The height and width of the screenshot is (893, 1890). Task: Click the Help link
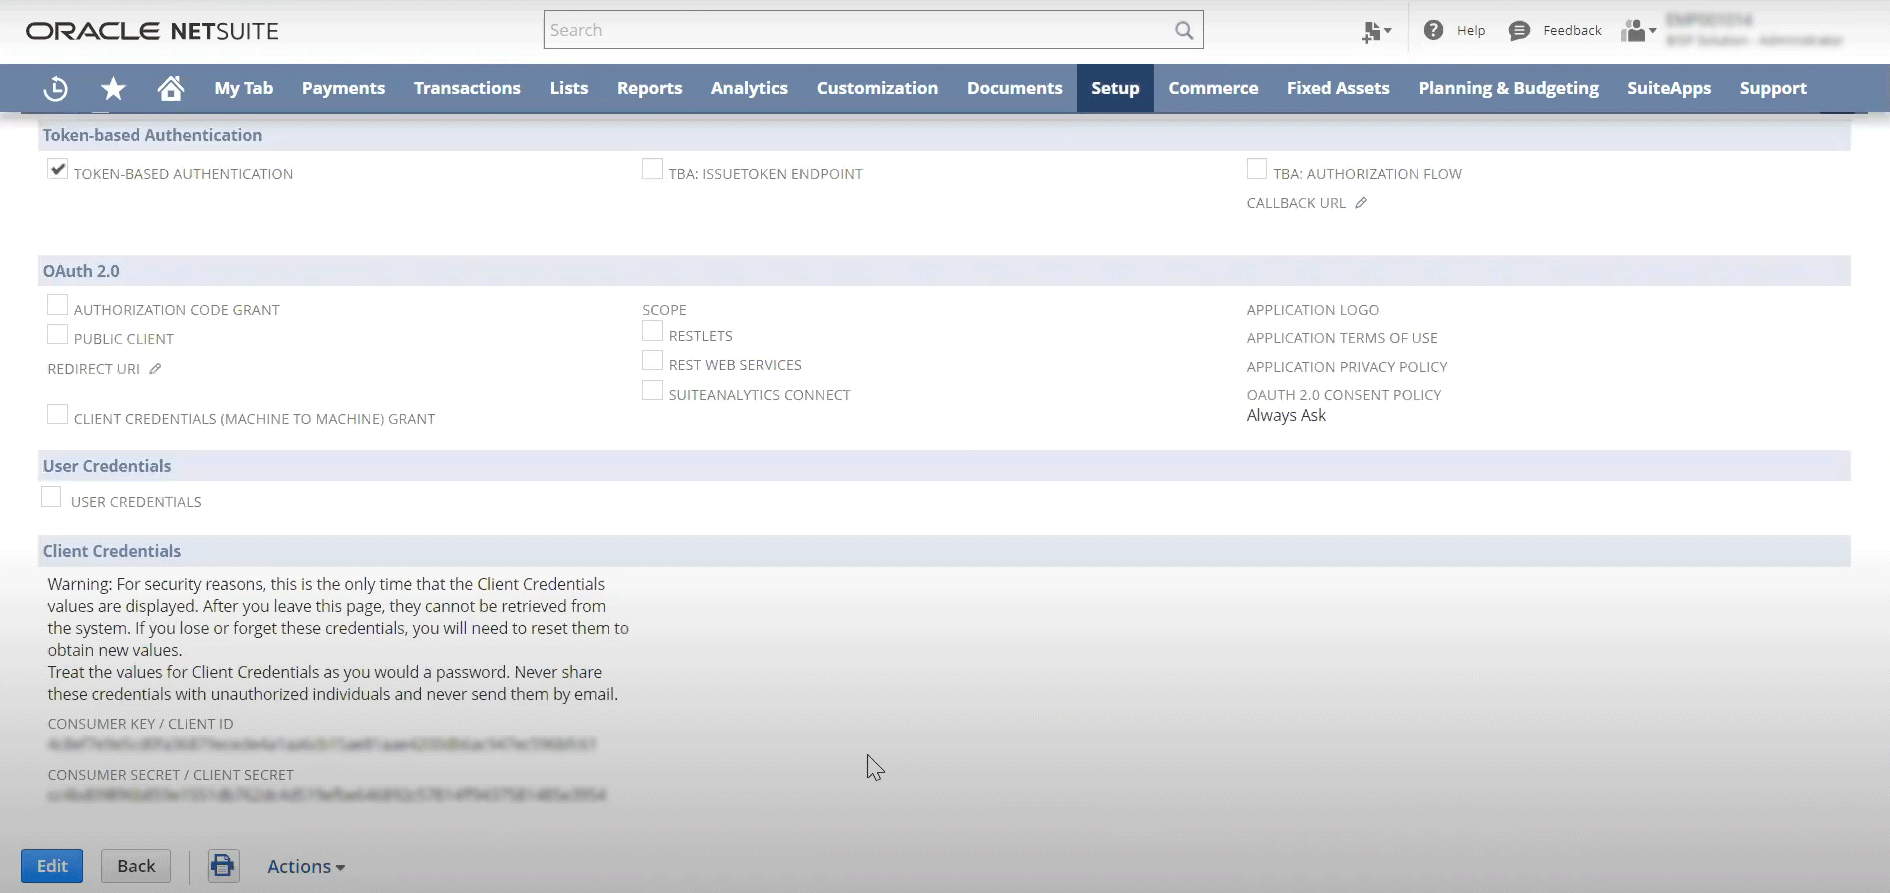tap(1471, 31)
